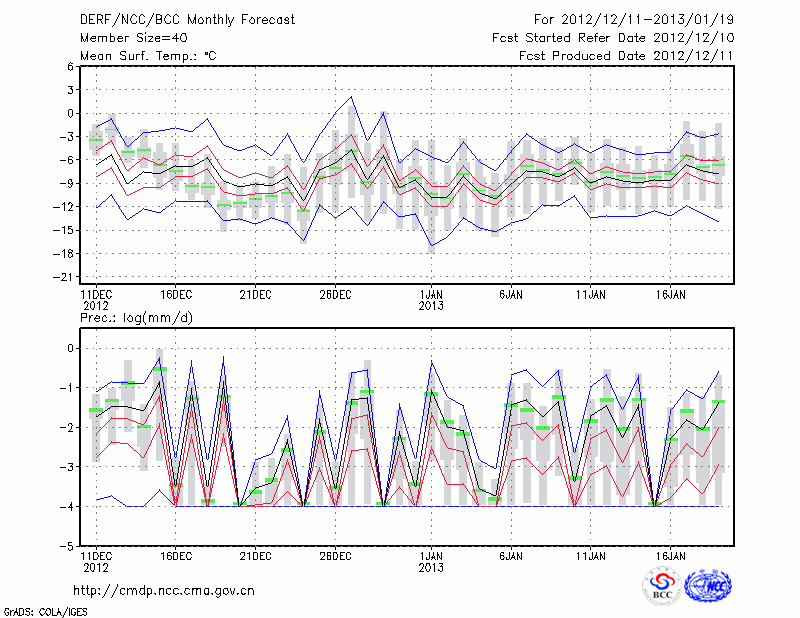Click 6JAN marker on precipitation chart axis
Image resolution: width=800 pixels, height=618 pixels.
(511, 553)
